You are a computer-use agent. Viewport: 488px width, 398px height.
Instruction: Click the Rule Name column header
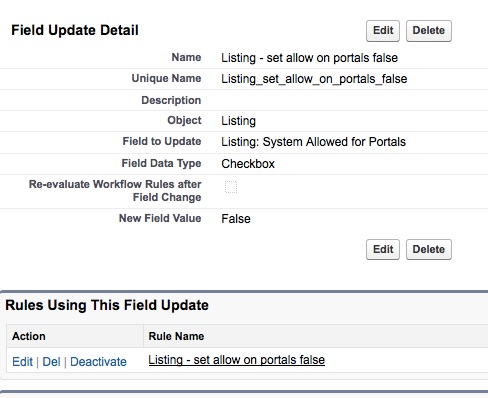pyautogui.click(x=176, y=336)
